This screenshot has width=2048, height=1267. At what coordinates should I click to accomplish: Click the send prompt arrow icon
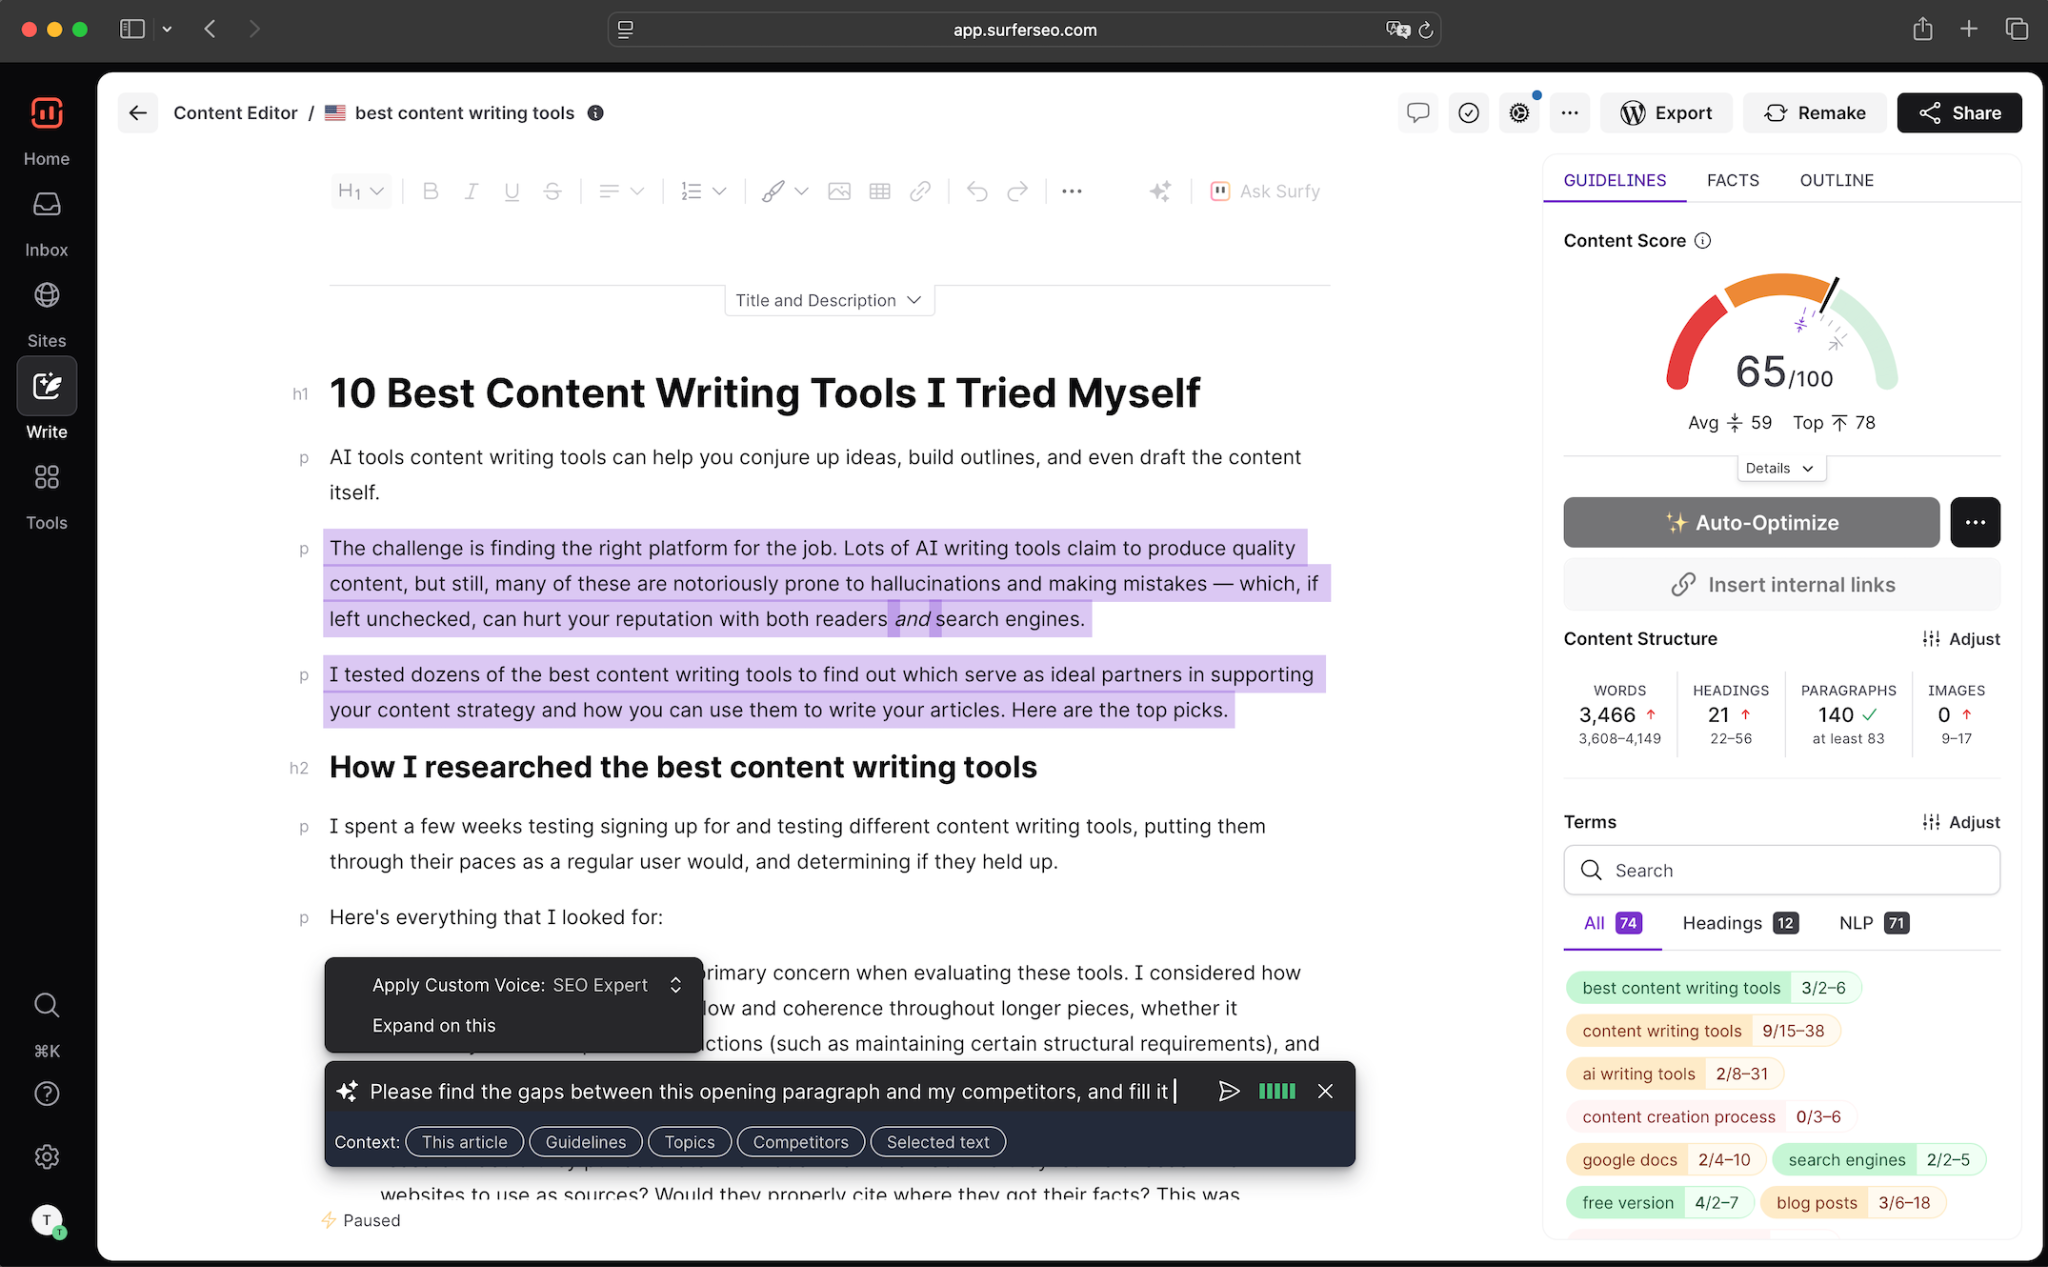click(x=1229, y=1091)
